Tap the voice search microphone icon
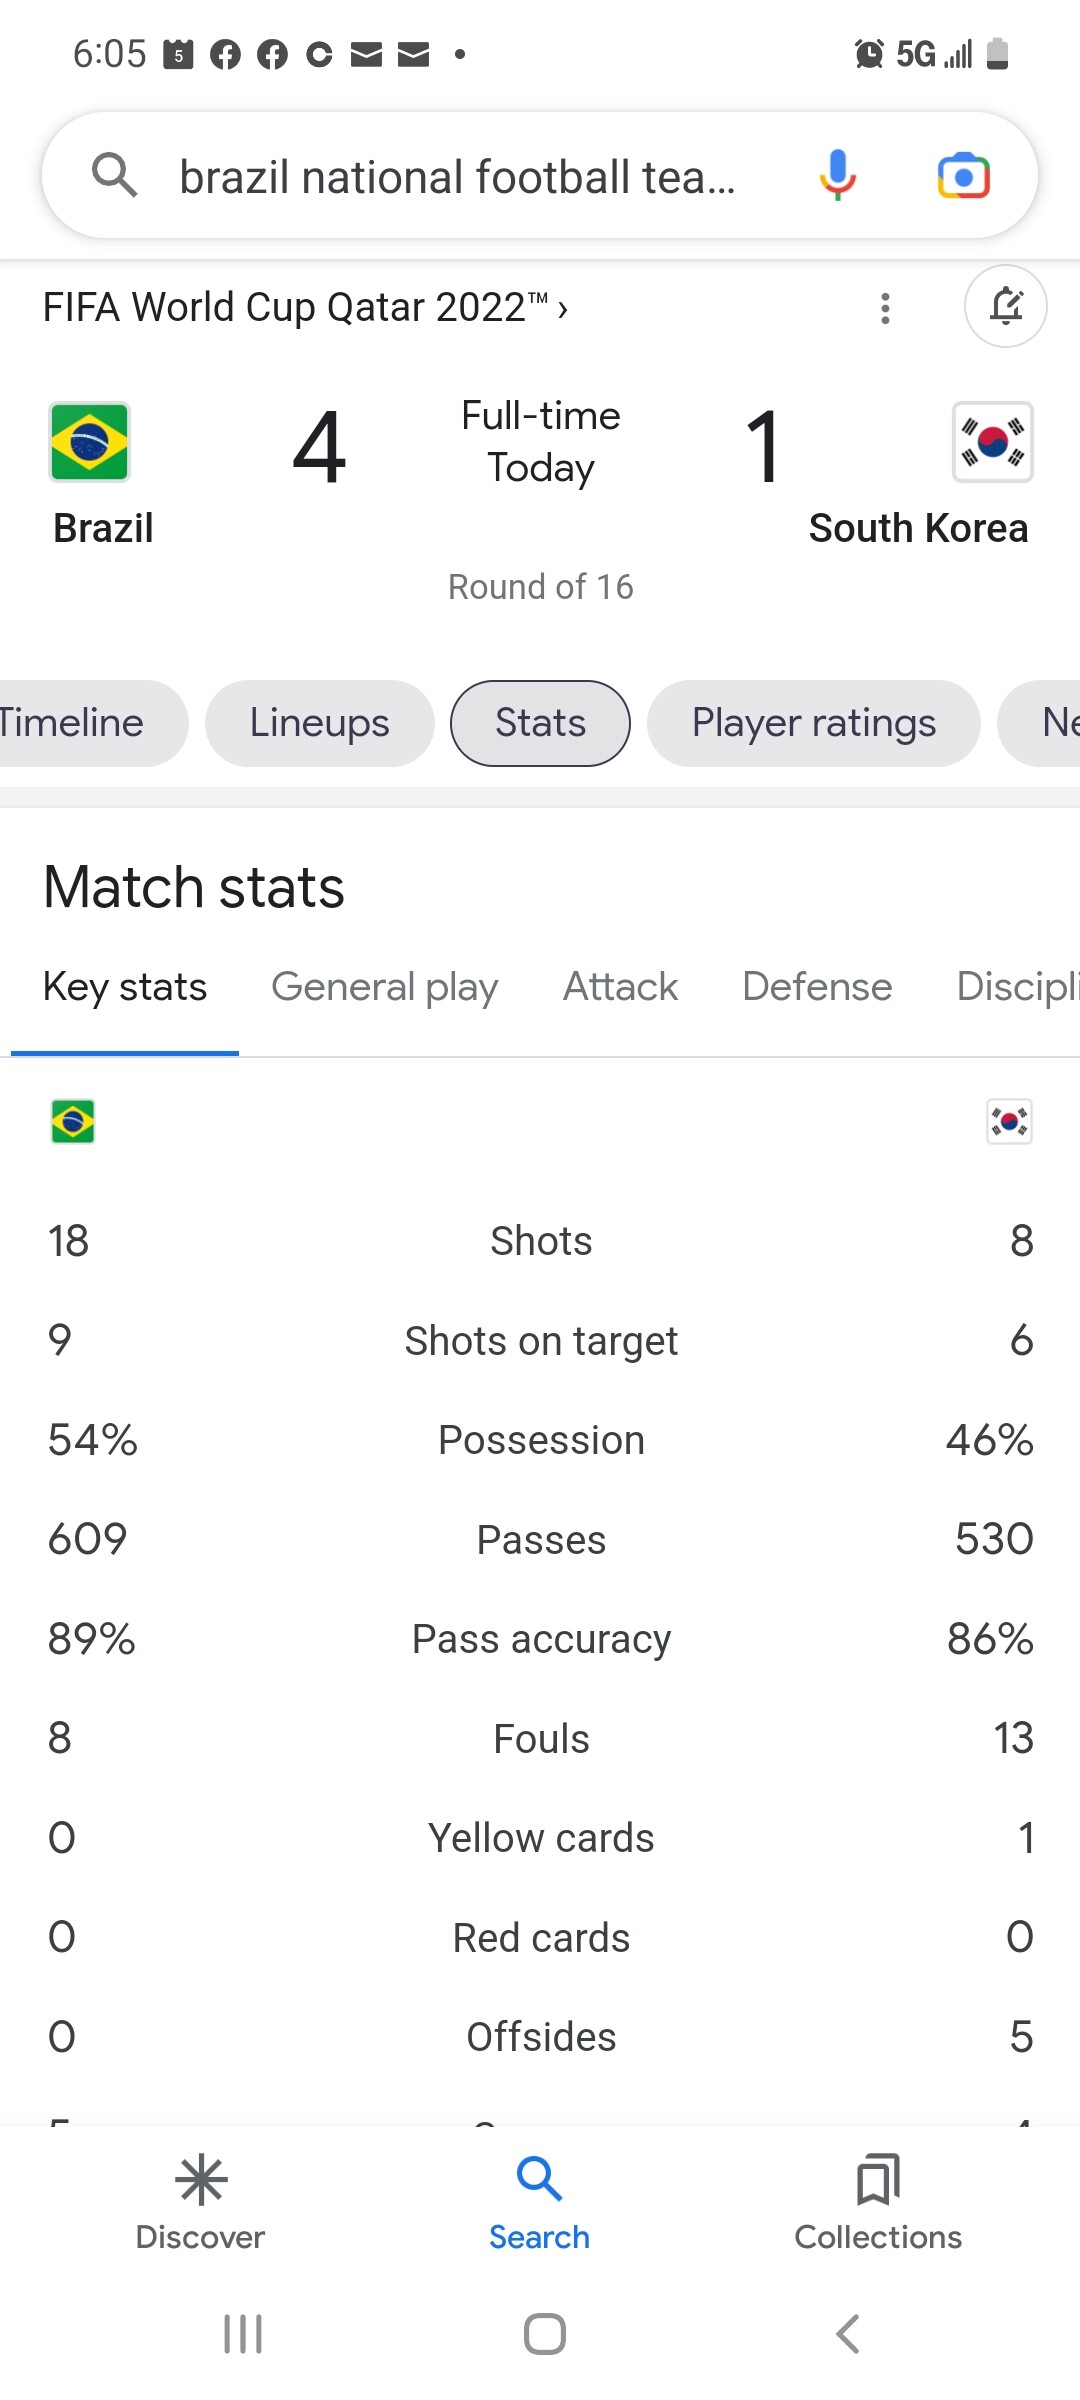Screen dimensions: 1080x2400 click(x=837, y=176)
